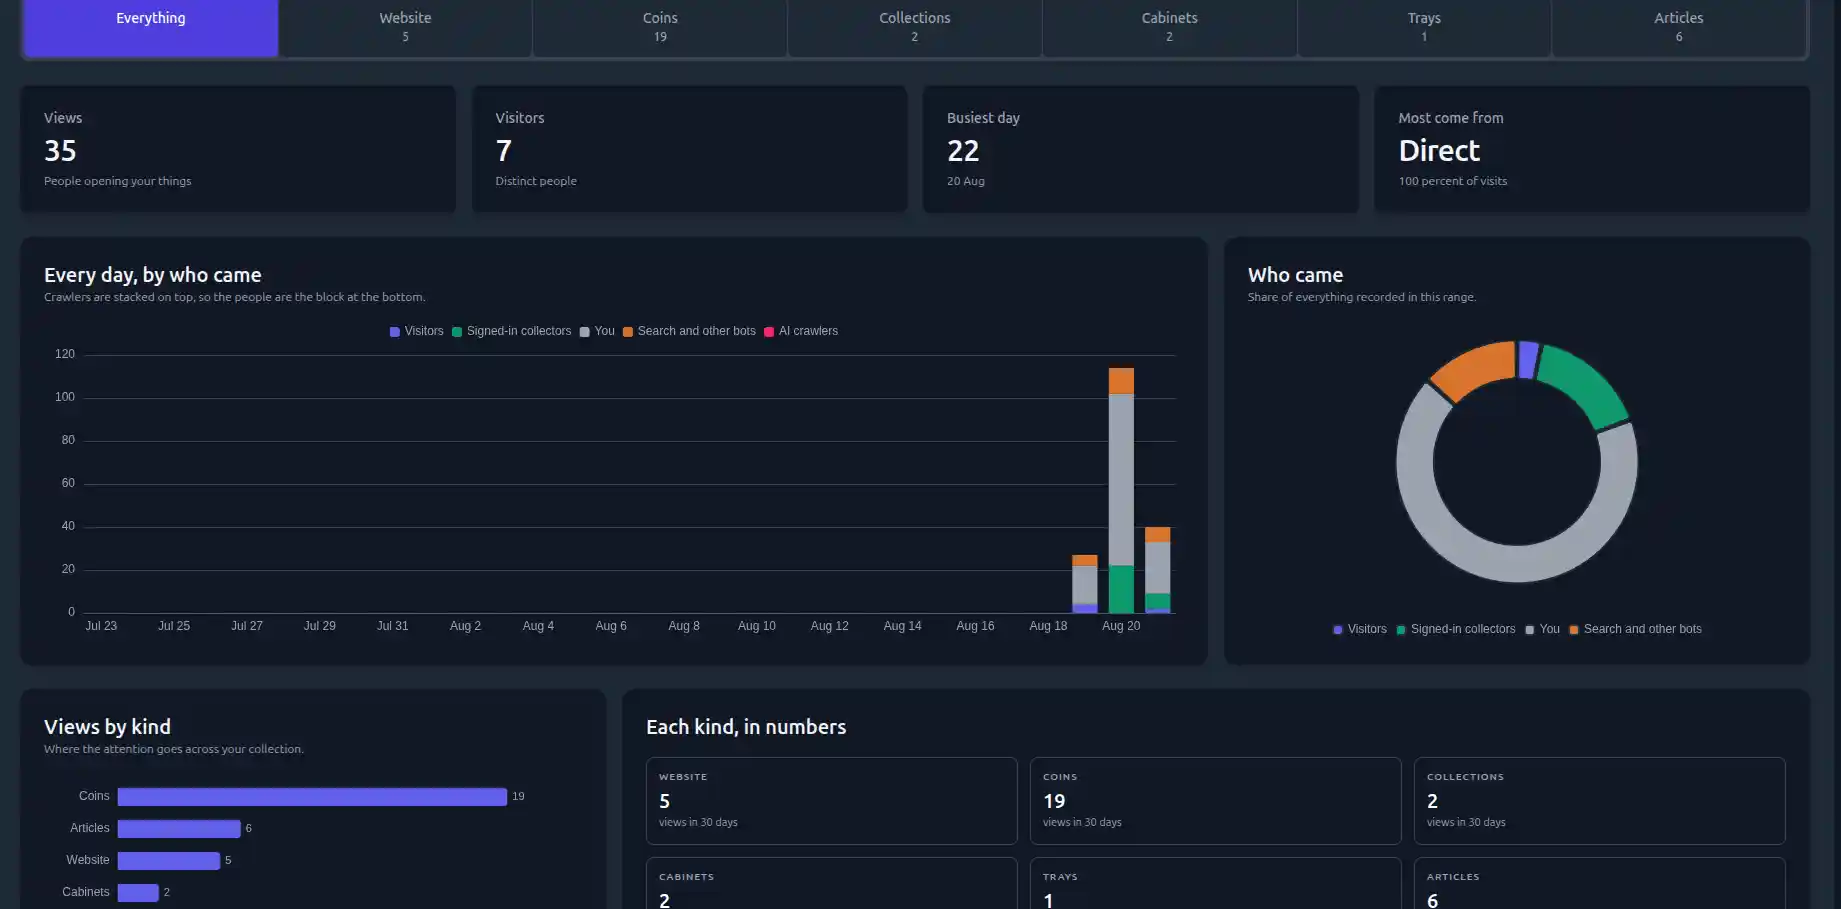The image size is (1841, 909).
Task: Open the Coins card showing 19 views
Action: point(1215,800)
